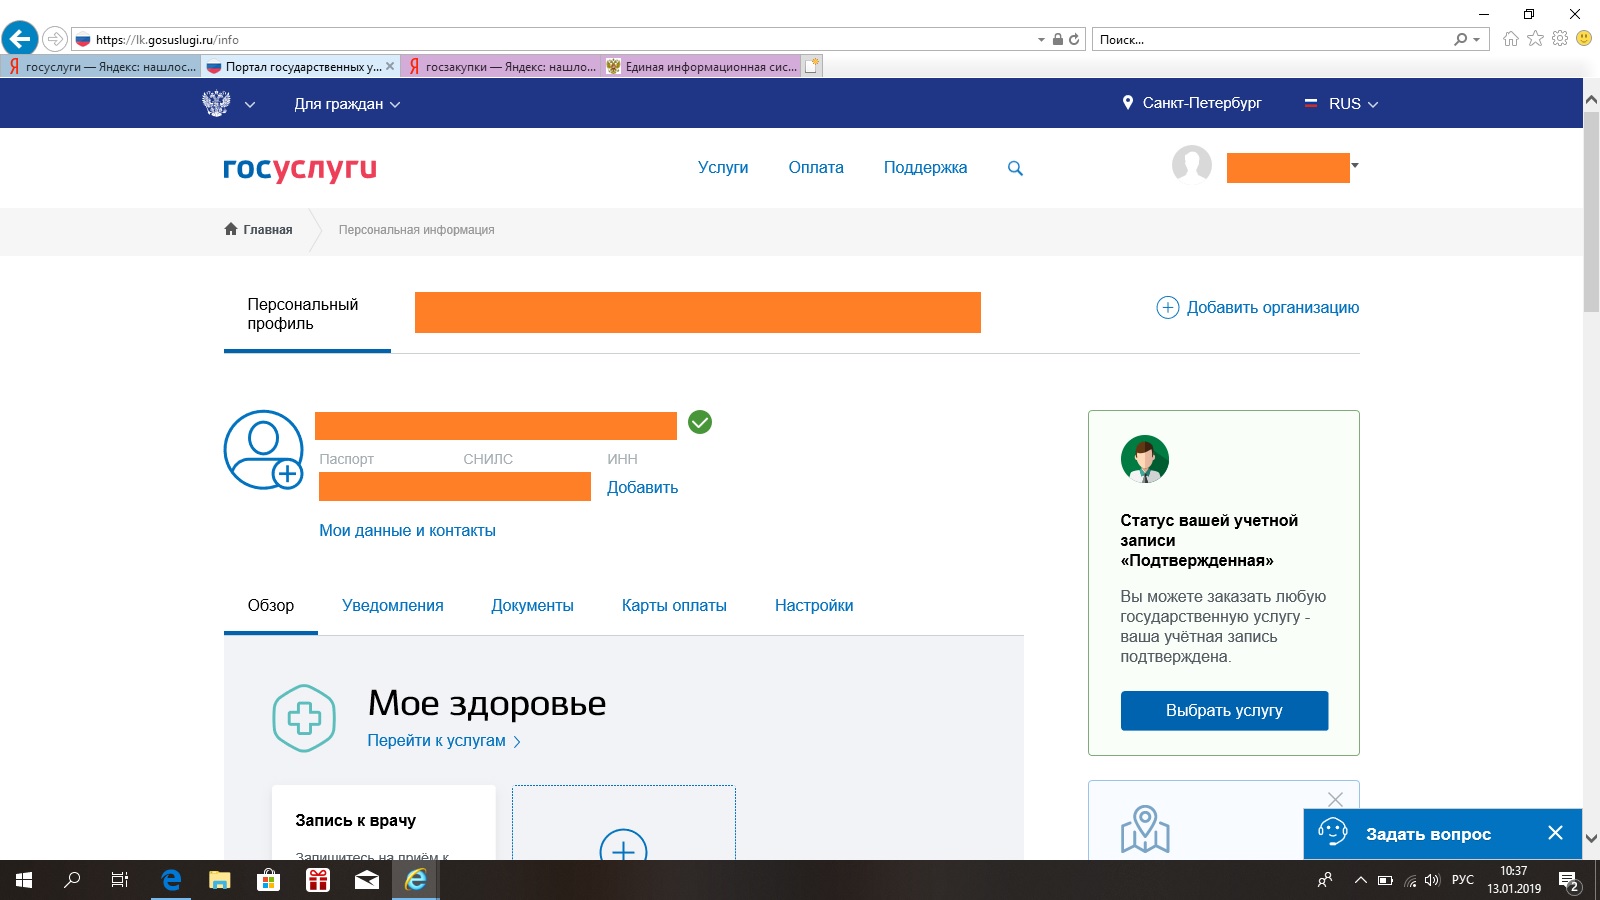Open the browser back arrow button

20,39
